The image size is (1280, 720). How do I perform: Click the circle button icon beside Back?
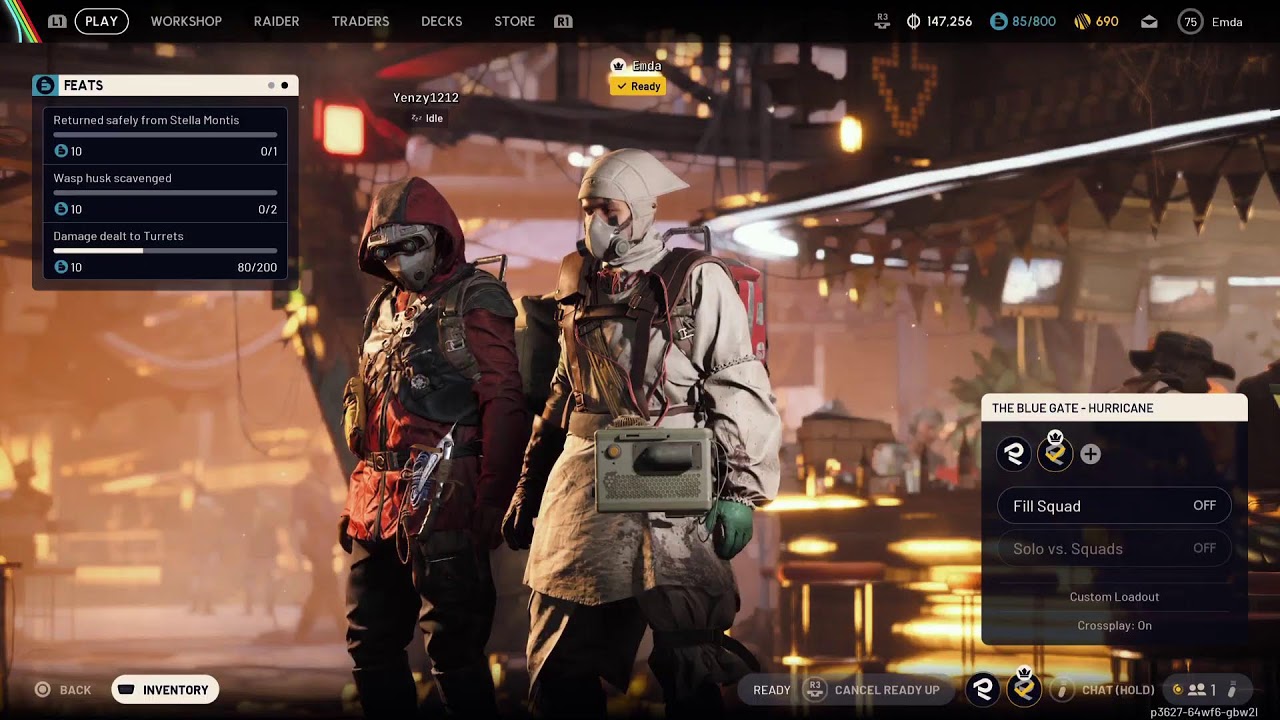click(x=42, y=689)
